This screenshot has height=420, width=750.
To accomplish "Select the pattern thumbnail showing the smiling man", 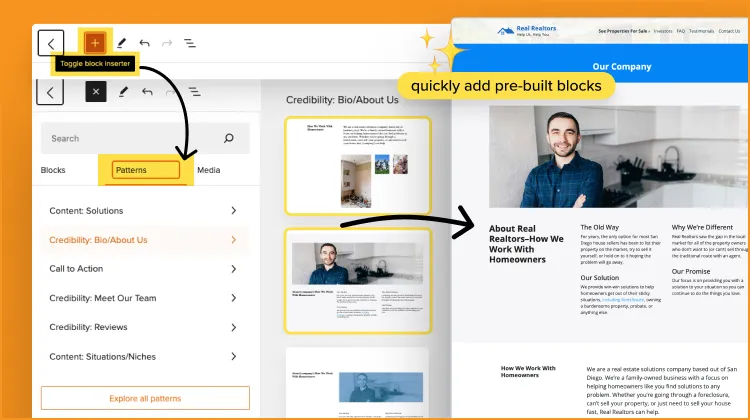I will (x=358, y=280).
